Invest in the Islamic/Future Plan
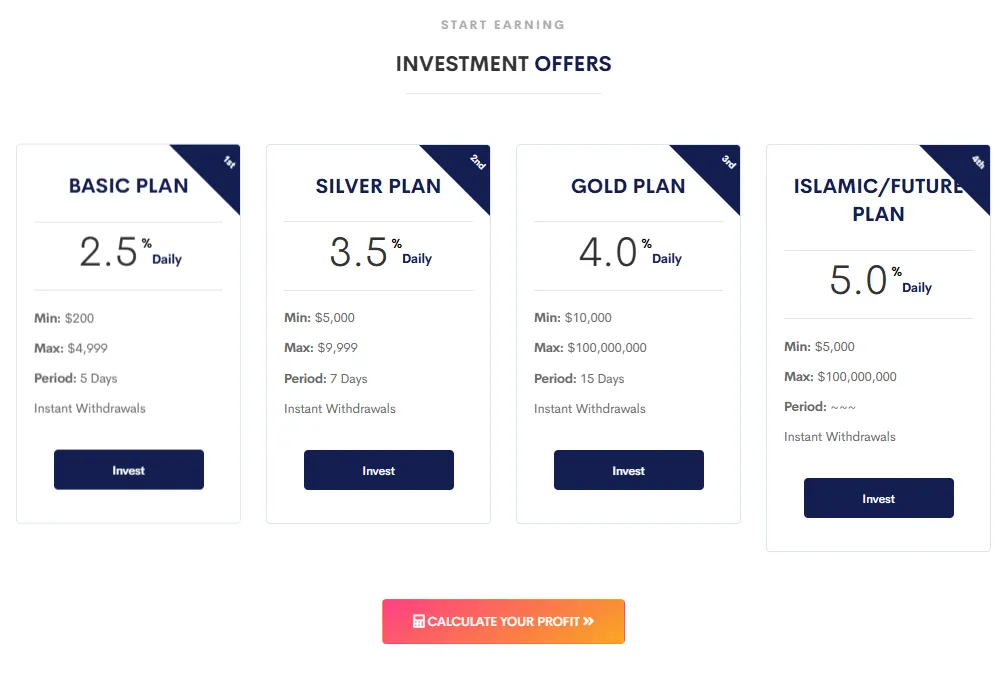Image resolution: width=1000 pixels, height=692 pixels. coord(878,498)
